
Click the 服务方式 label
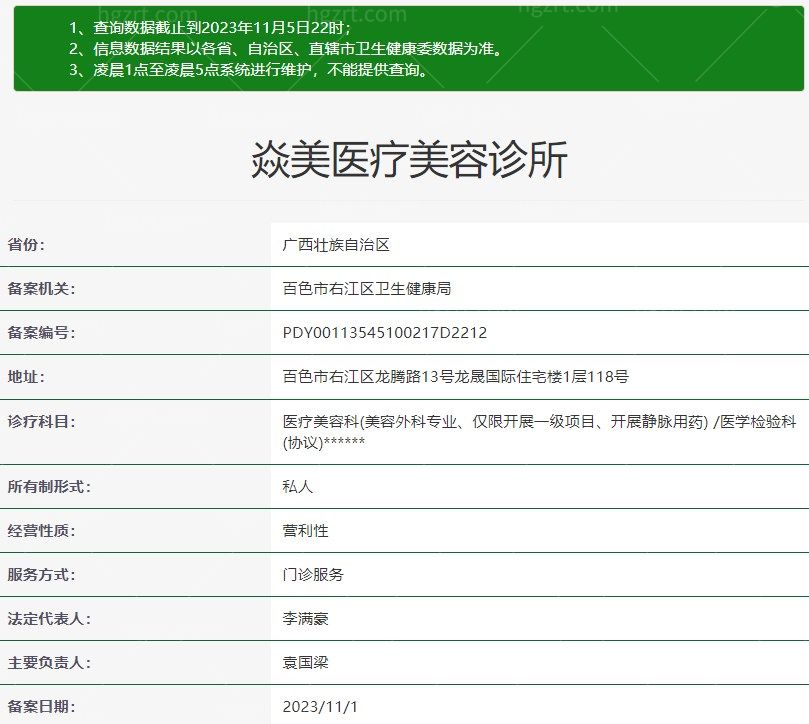[42, 574]
